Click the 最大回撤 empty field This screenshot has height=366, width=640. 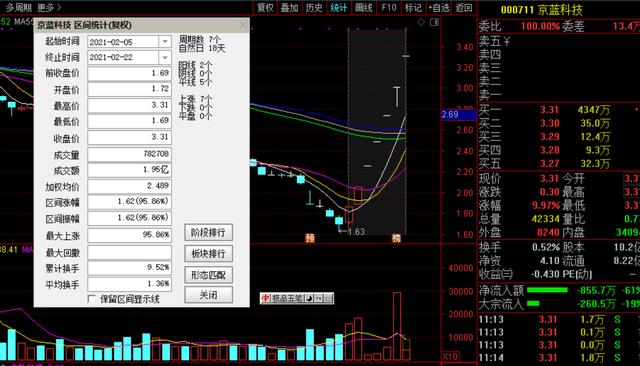(x=129, y=252)
